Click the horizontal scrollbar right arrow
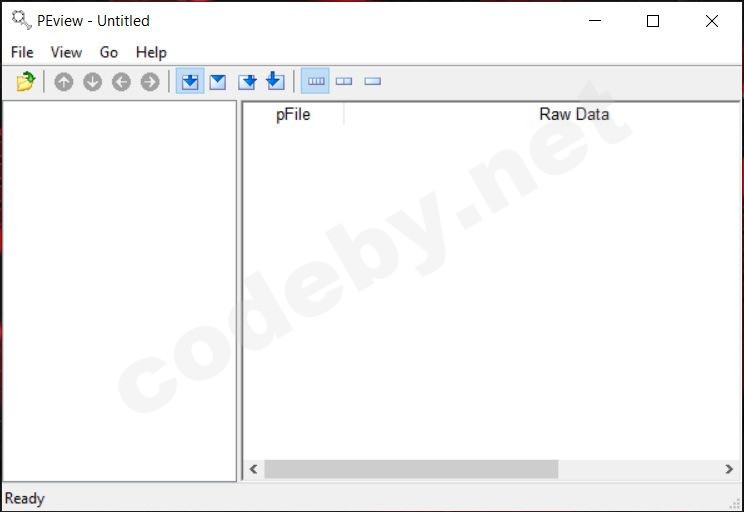 [729, 469]
